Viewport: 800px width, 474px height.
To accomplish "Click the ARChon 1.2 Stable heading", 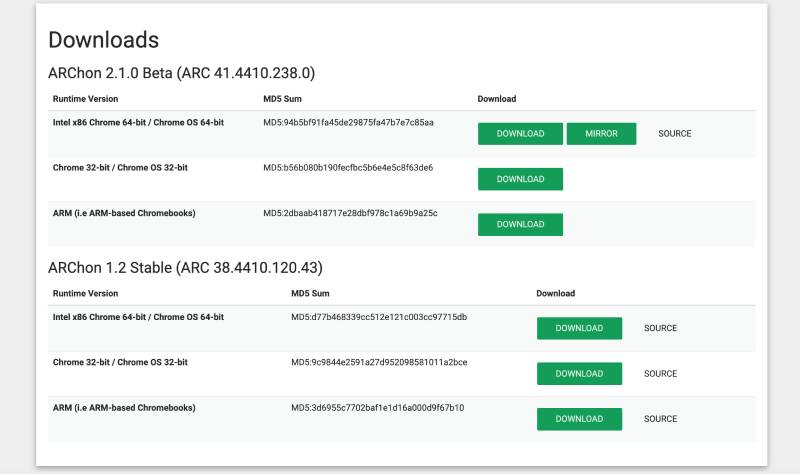I will coord(185,267).
